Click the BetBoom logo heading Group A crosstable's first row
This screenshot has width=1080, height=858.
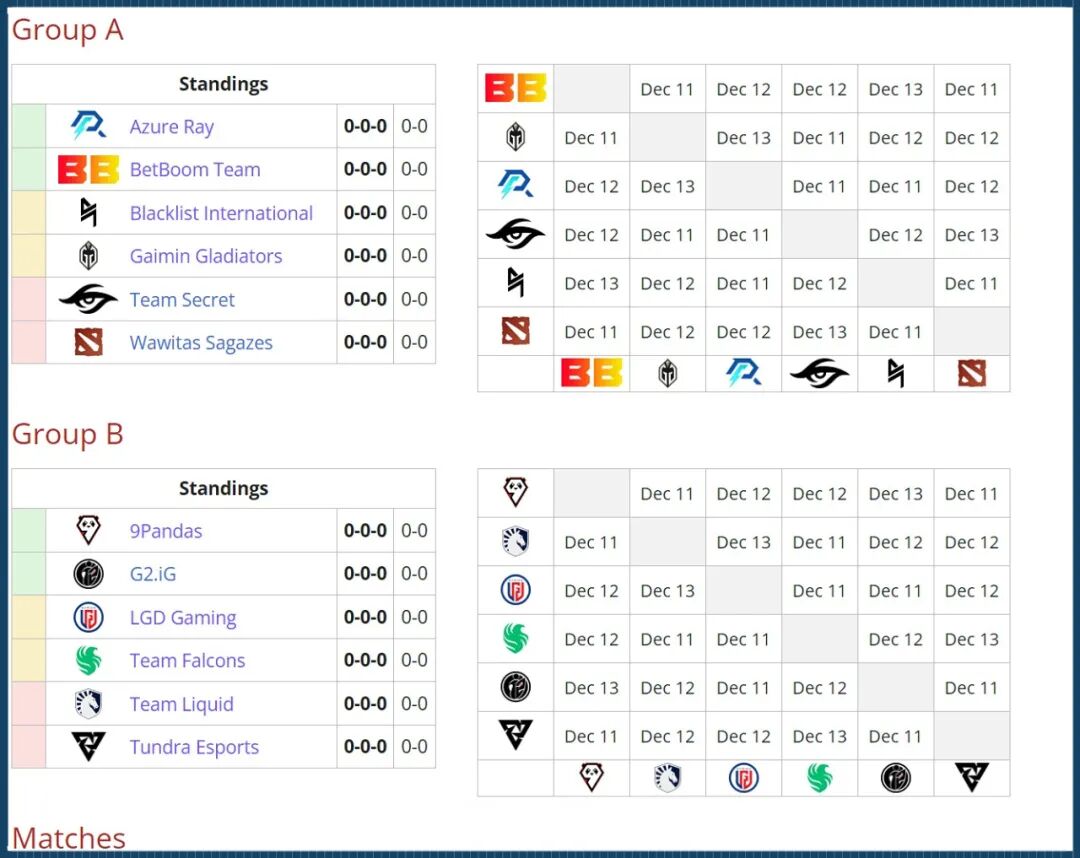515,88
